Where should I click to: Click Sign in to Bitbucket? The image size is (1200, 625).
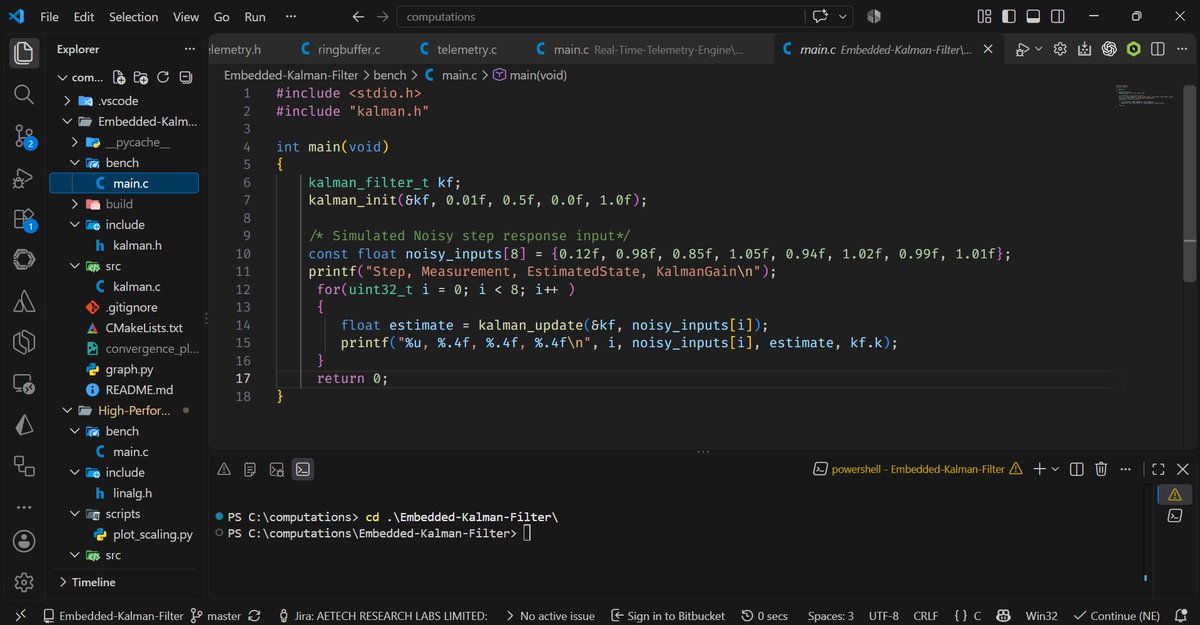click(668, 616)
